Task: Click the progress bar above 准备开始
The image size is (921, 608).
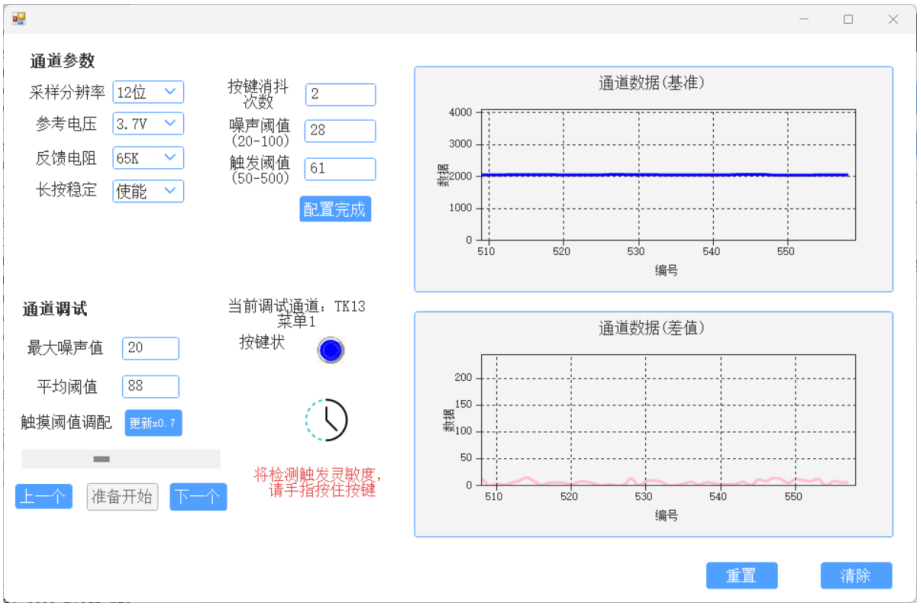Action: (121, 459)
